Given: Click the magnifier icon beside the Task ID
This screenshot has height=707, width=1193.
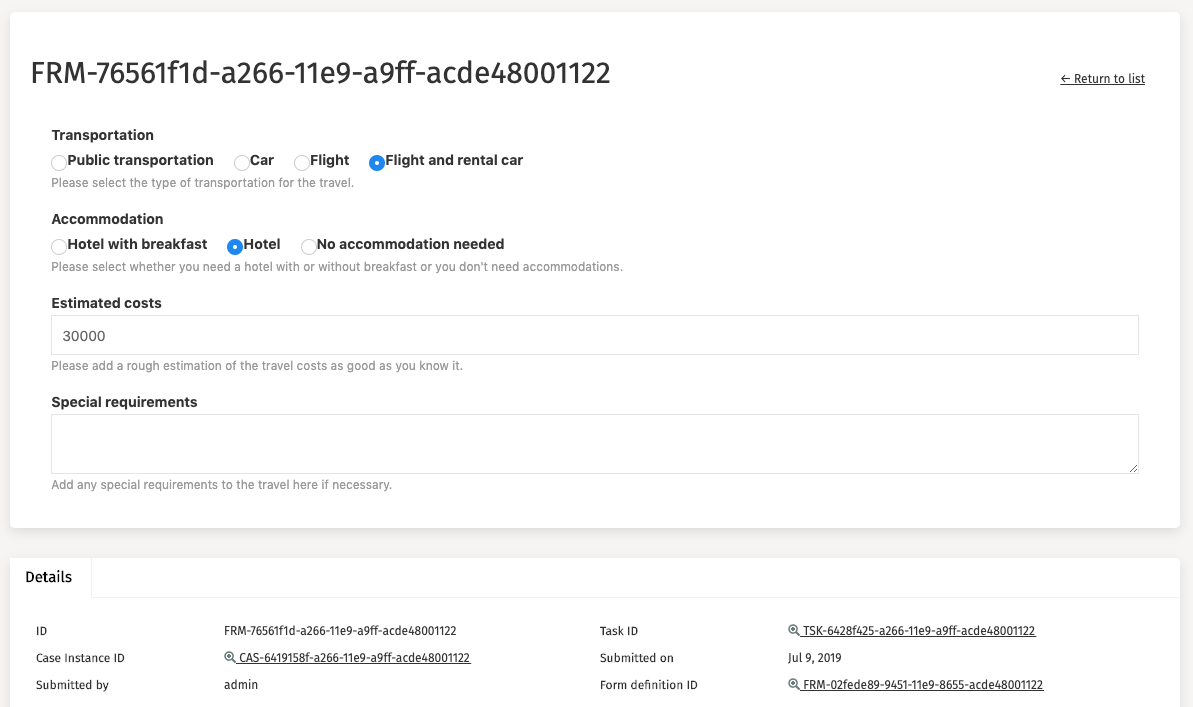Looking at the screenshot, I should [794, 631].
